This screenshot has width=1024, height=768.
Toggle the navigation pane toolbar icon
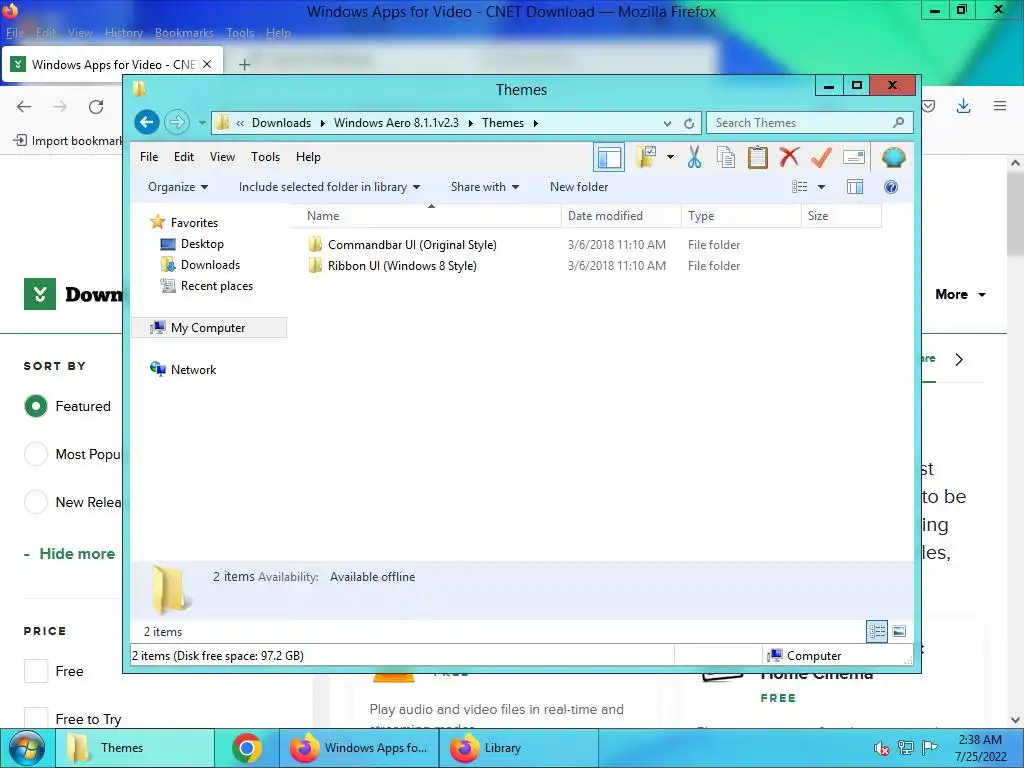pyautogui.click(x=609, y=157)
